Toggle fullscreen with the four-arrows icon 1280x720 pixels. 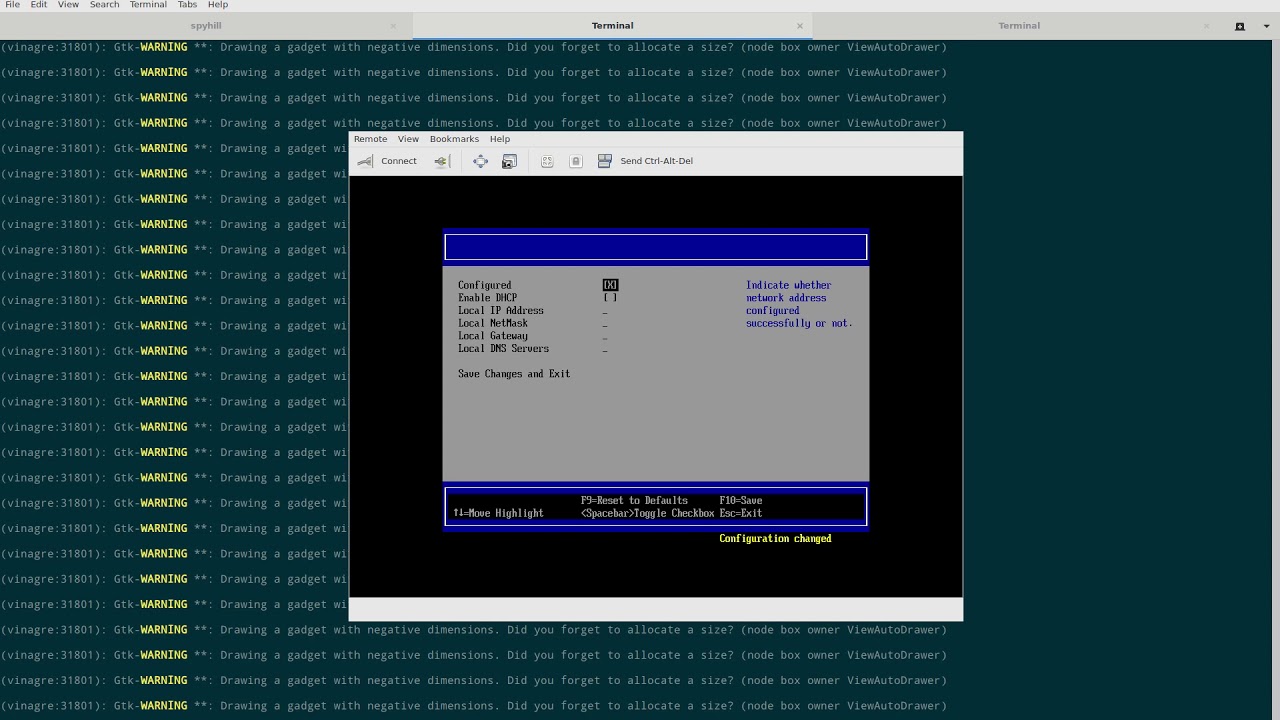(481, 161)
